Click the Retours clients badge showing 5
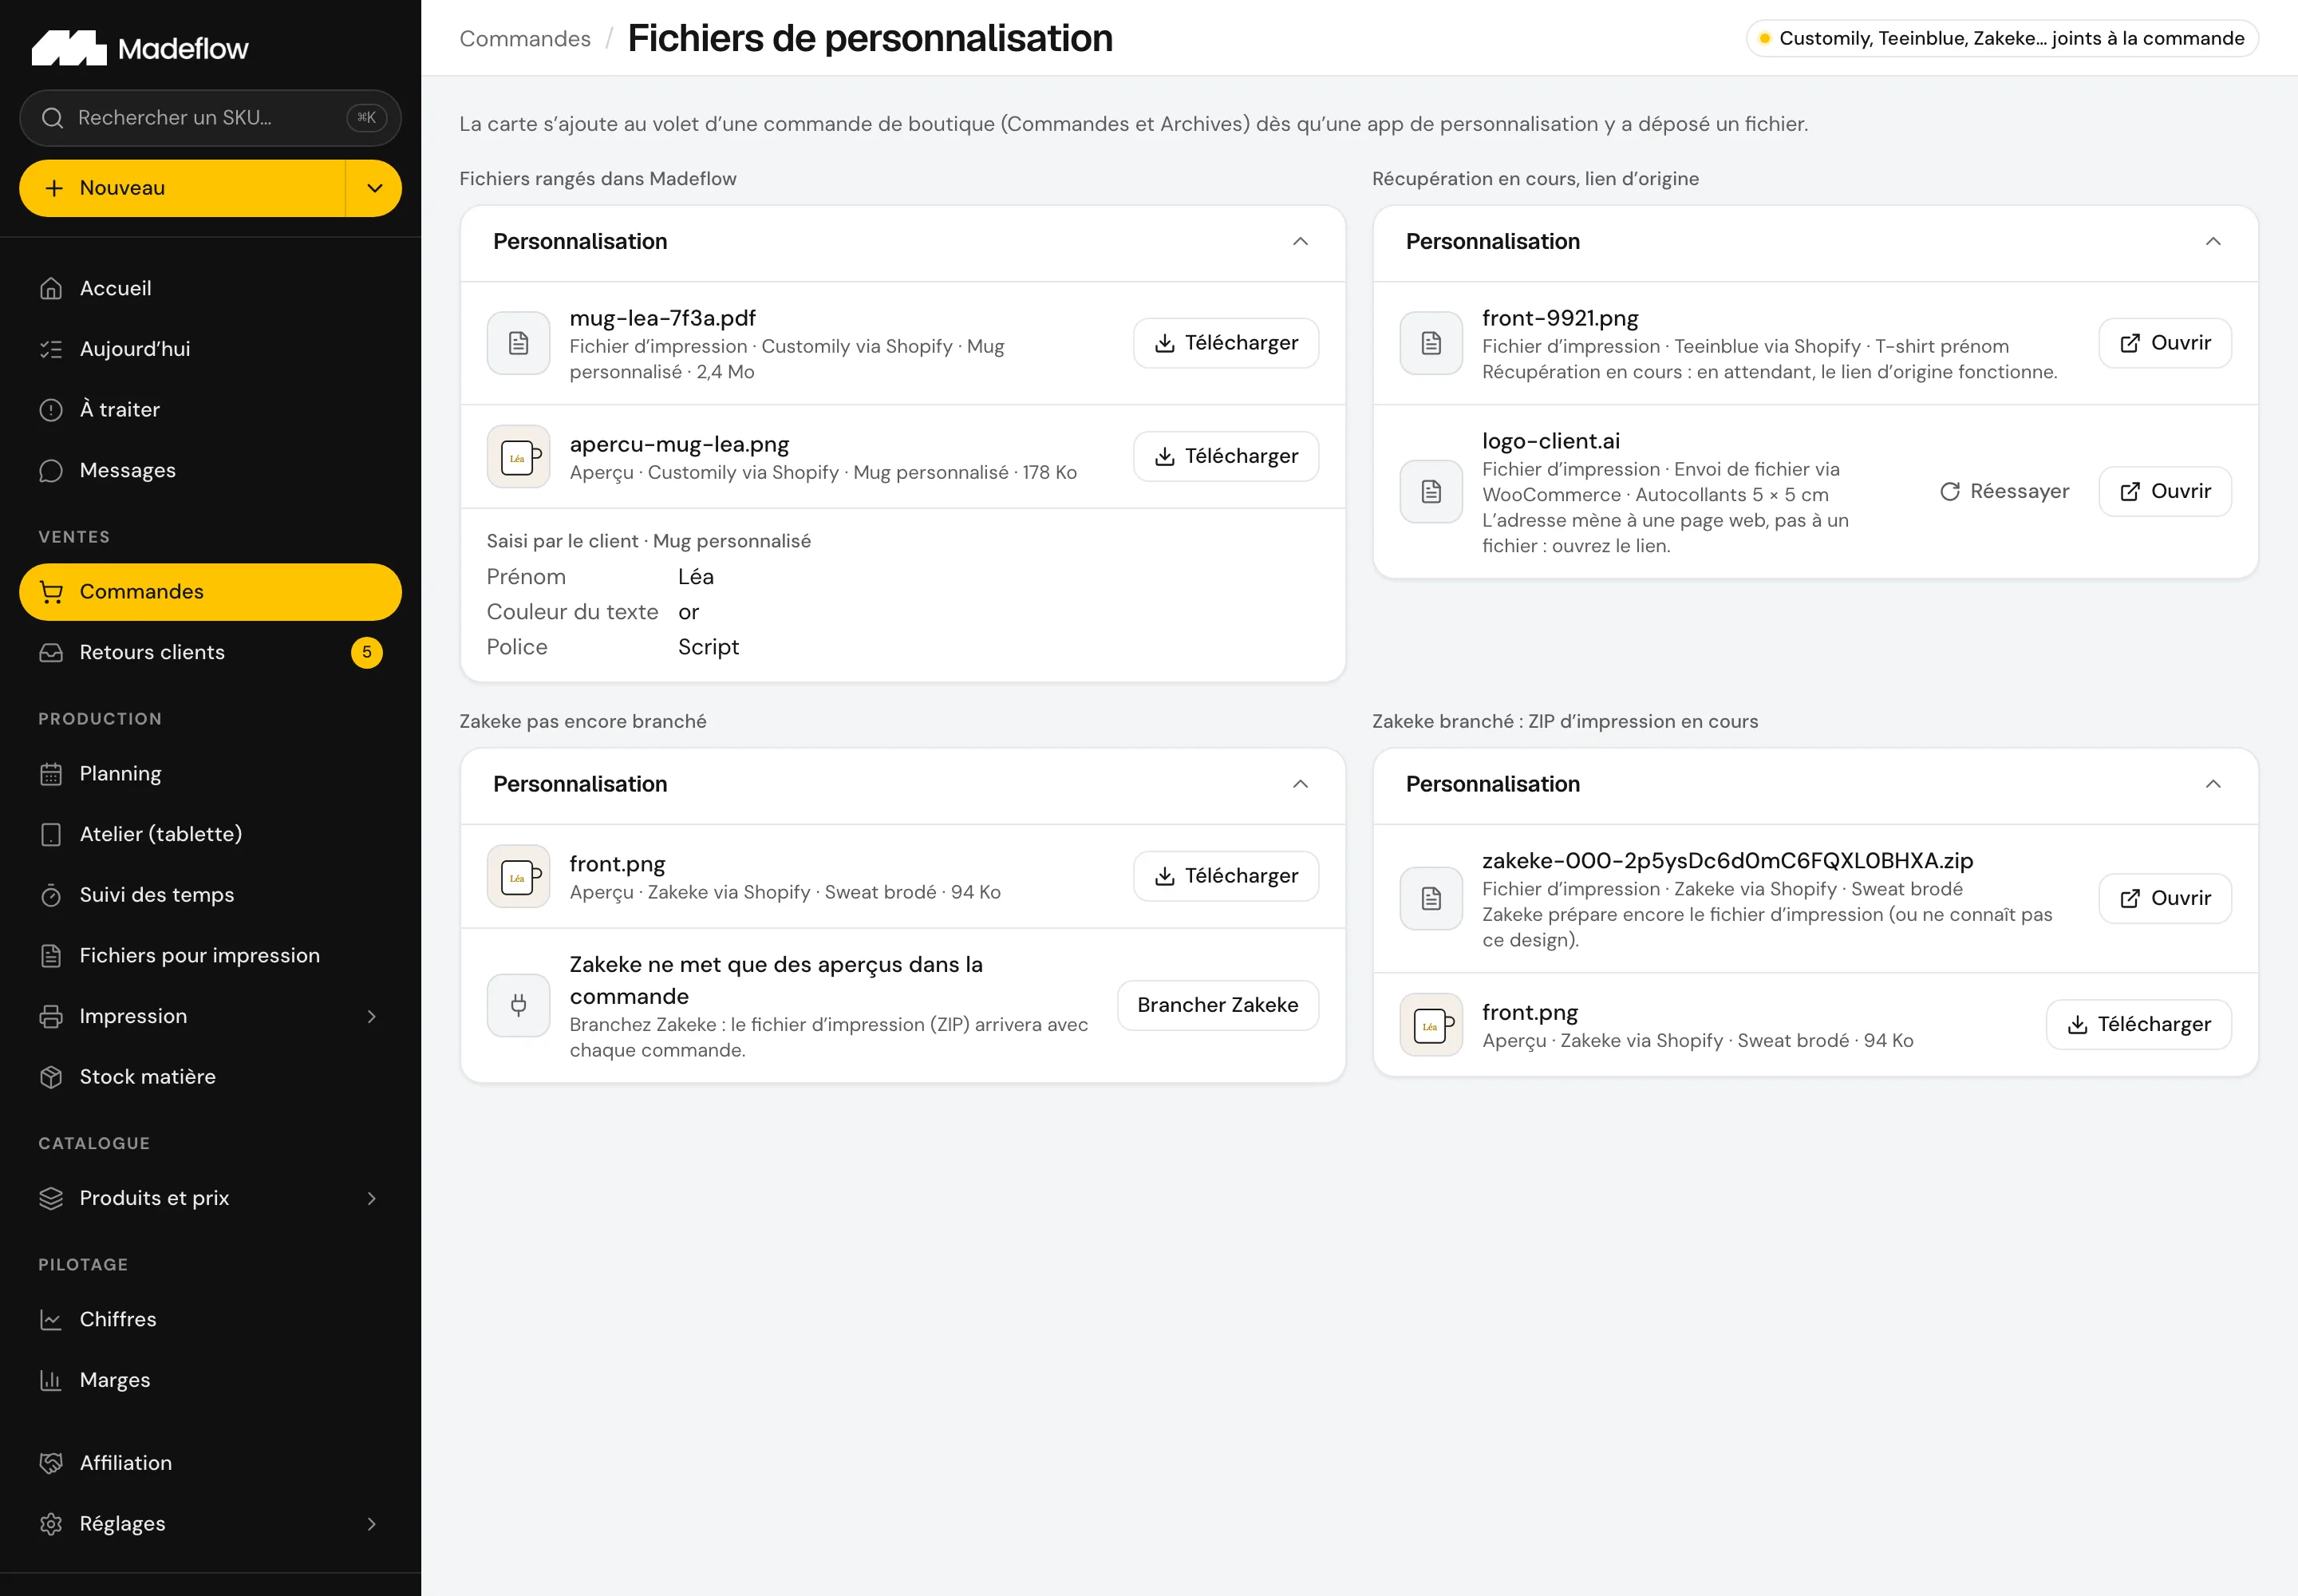Viewport: 2298px width, 1596px height. point(367,652)
